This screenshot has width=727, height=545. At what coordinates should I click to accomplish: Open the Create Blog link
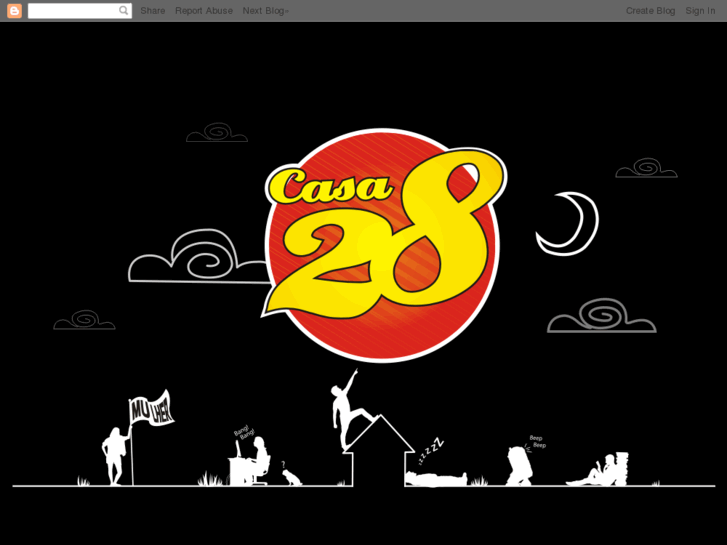pos(650,11)
